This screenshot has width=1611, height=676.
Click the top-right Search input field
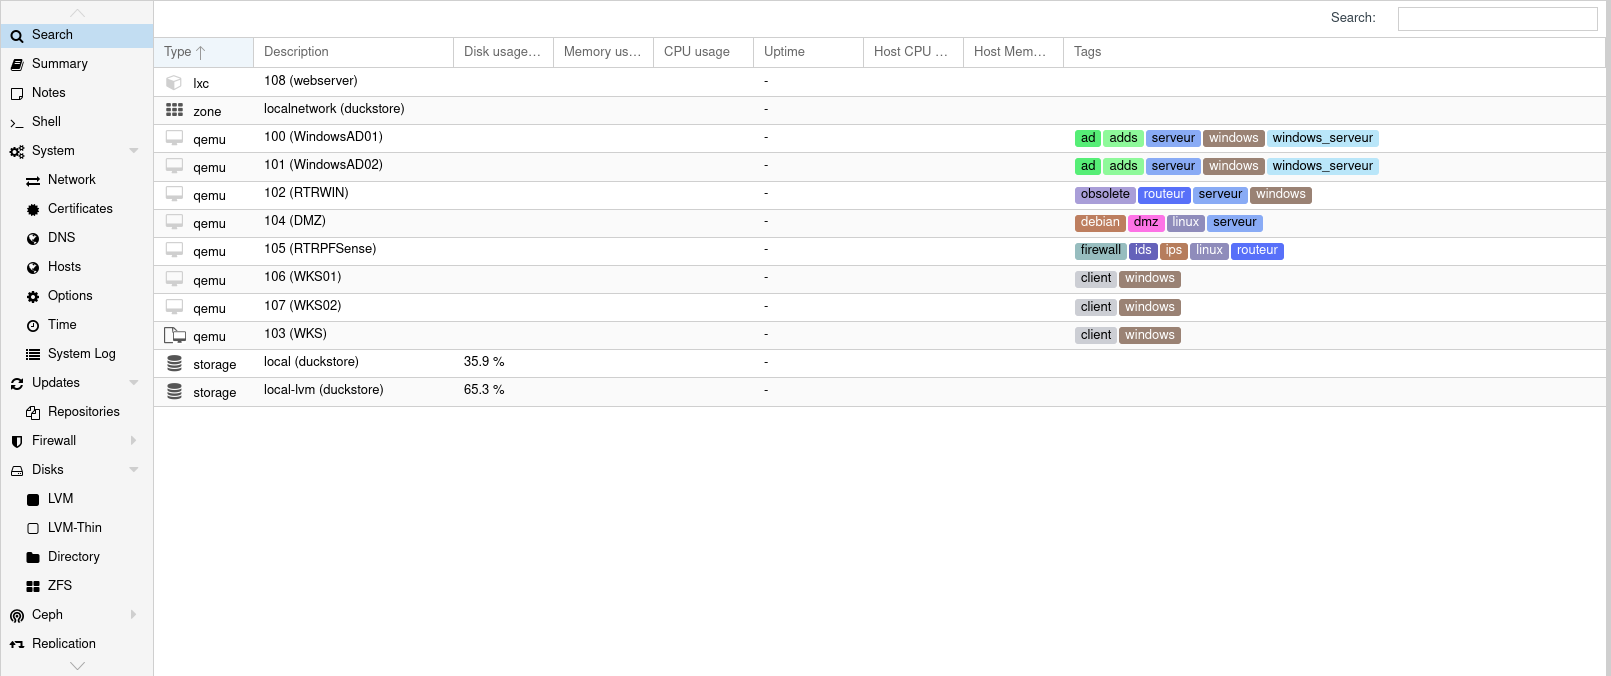(x=1497, y=19)
